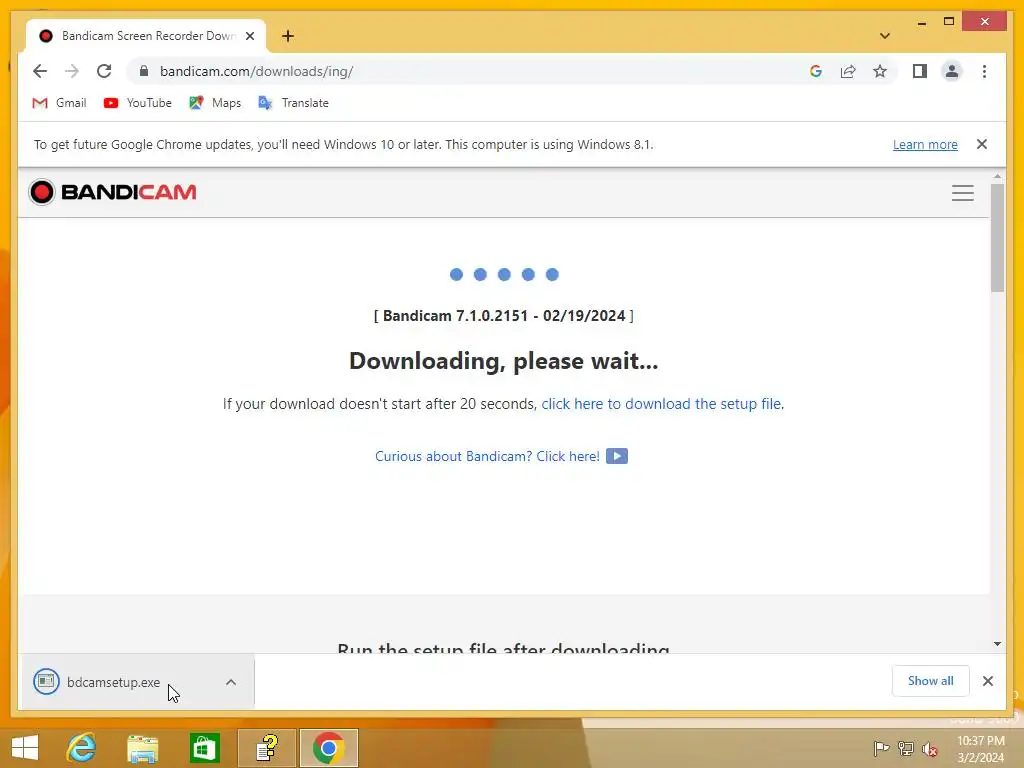1024x768 pixels.
Task: Click the scrollbar down arrow
Action: (997, 644)
